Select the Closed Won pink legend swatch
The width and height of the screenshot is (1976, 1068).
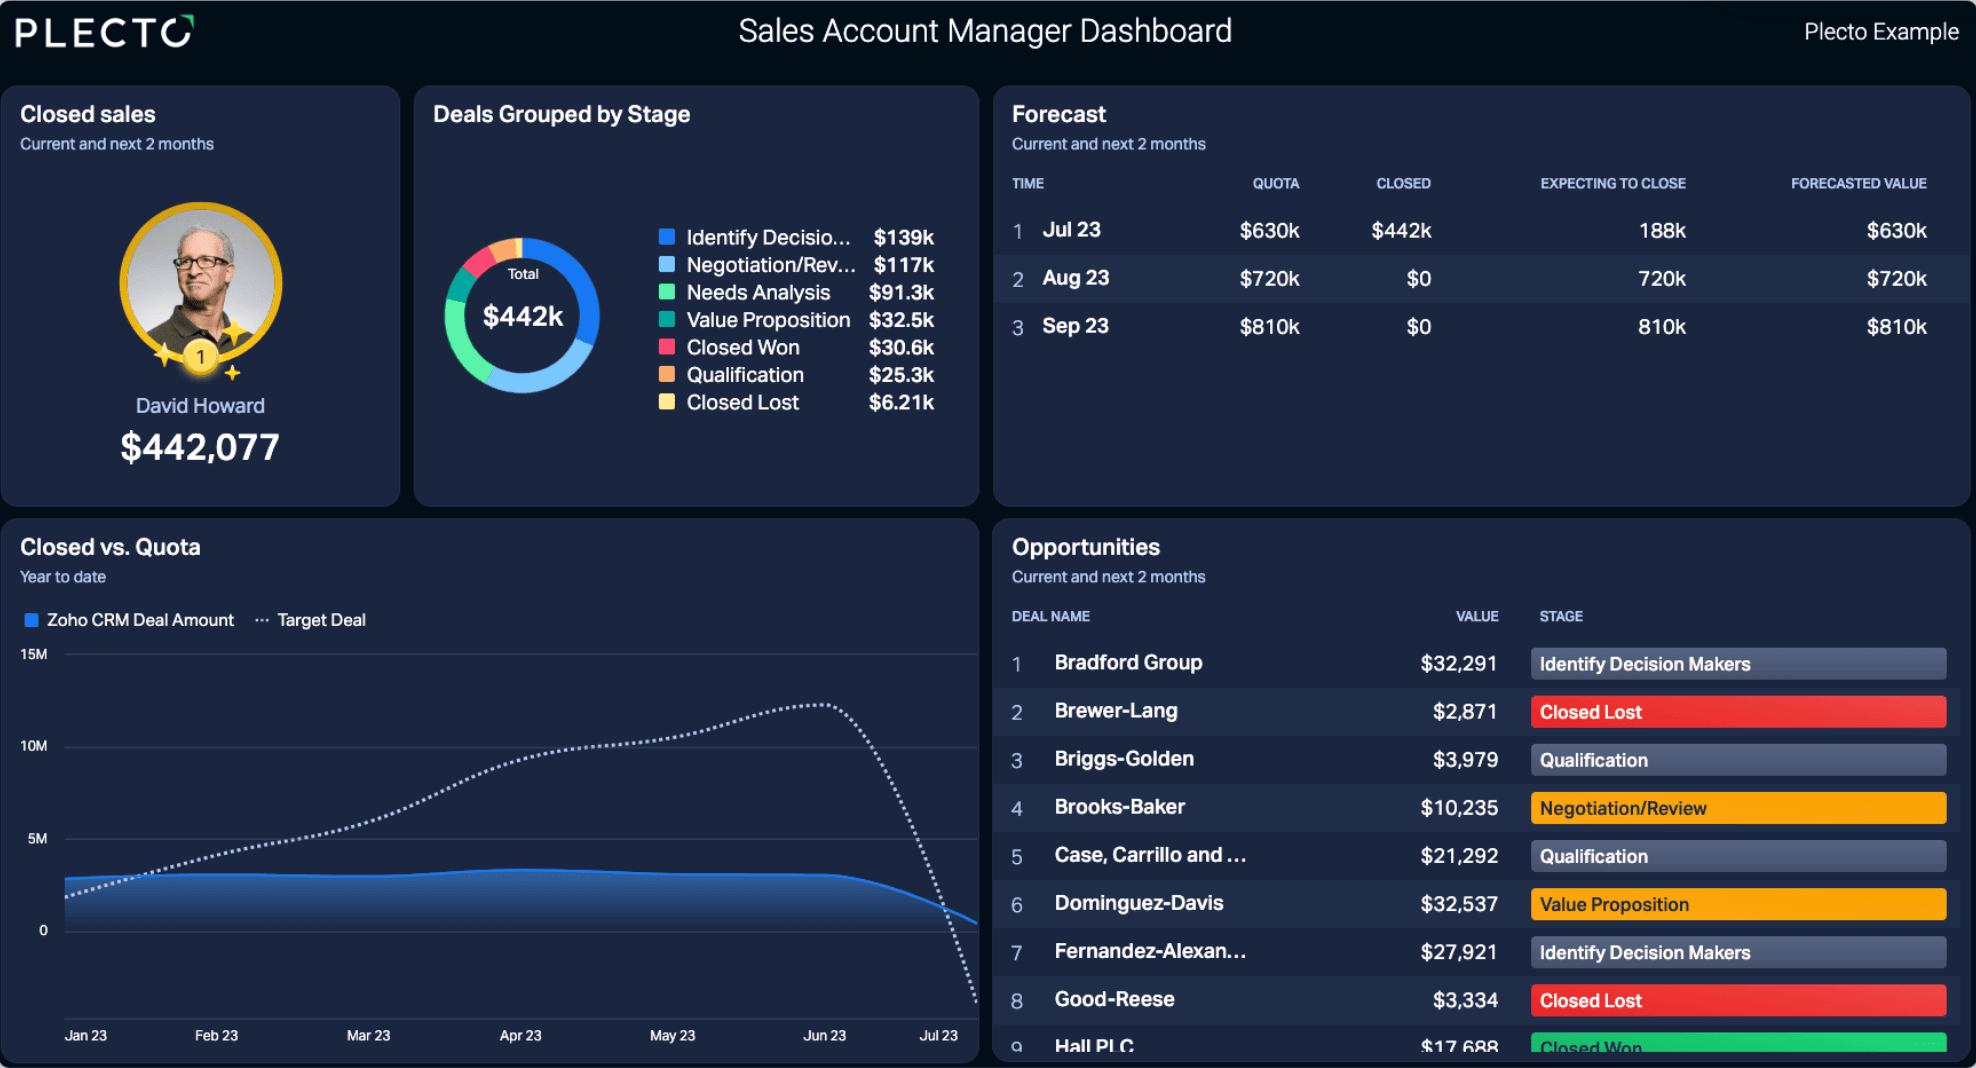(x=666, y=347)
